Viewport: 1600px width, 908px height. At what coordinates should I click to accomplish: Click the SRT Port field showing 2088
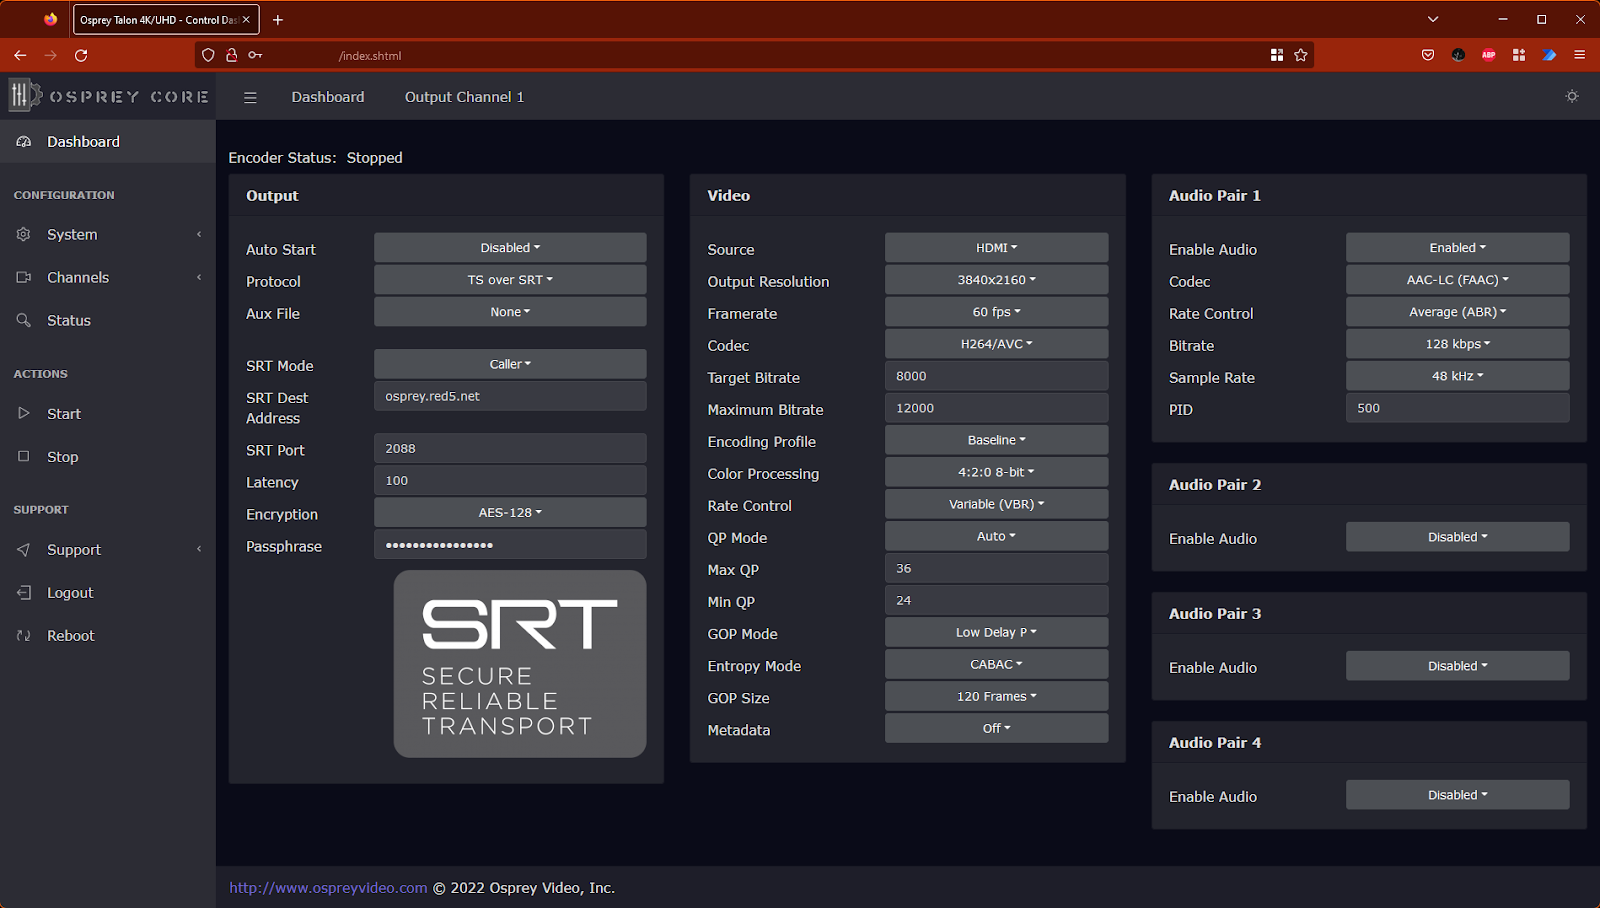pyautogui.click(x=510, y=448)
